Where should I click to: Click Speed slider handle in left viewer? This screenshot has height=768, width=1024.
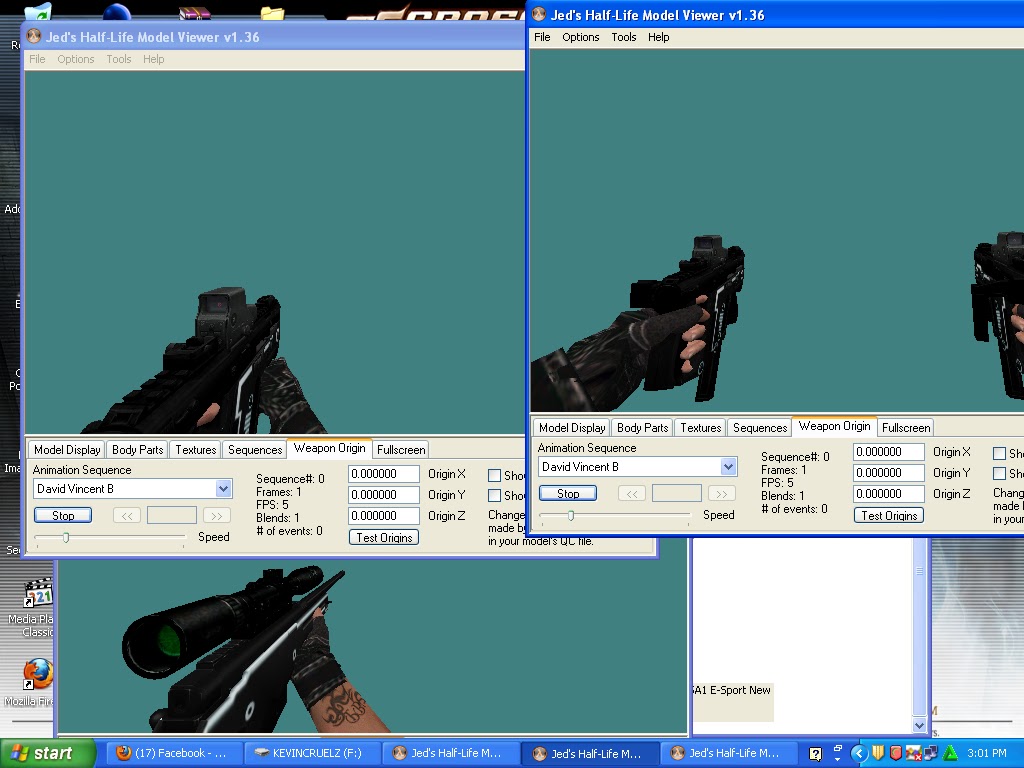pyautogui.click(x=66, y=537)
